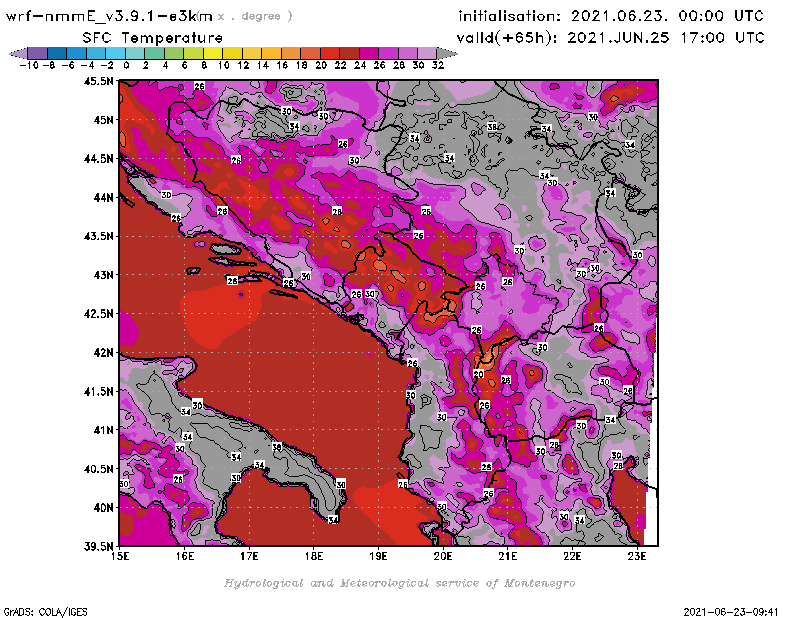Click the 16E longitude axis label
This screenshot has height=618, width=800.
click(185, 556)
